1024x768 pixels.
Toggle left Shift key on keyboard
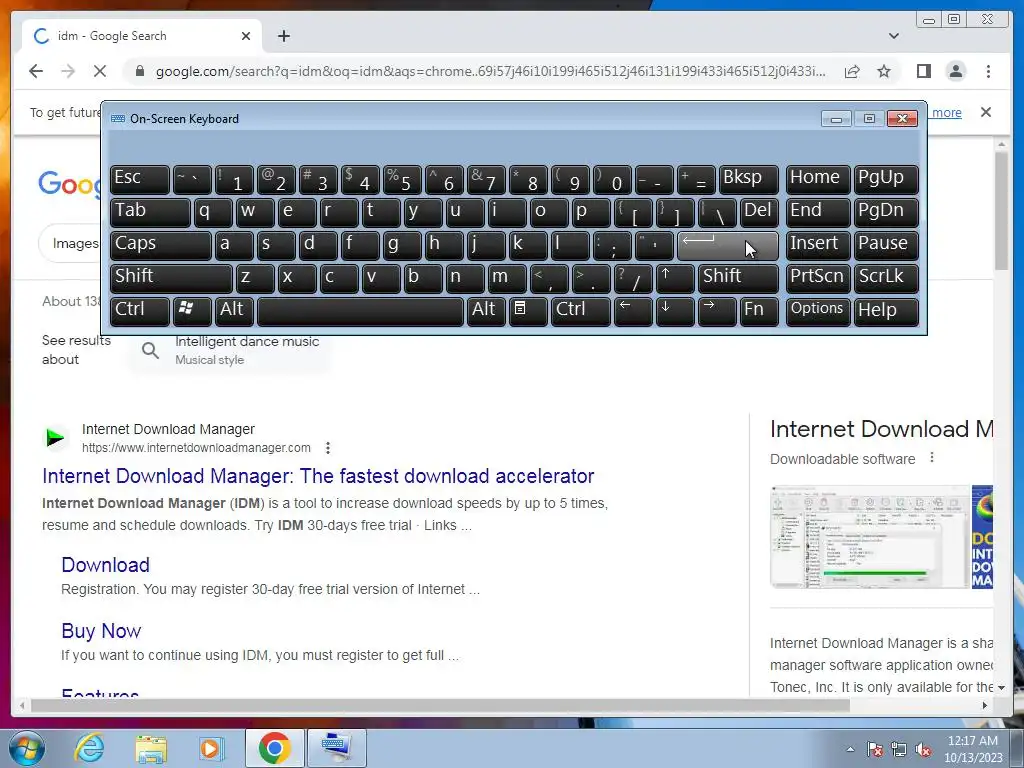click(171, 278)
